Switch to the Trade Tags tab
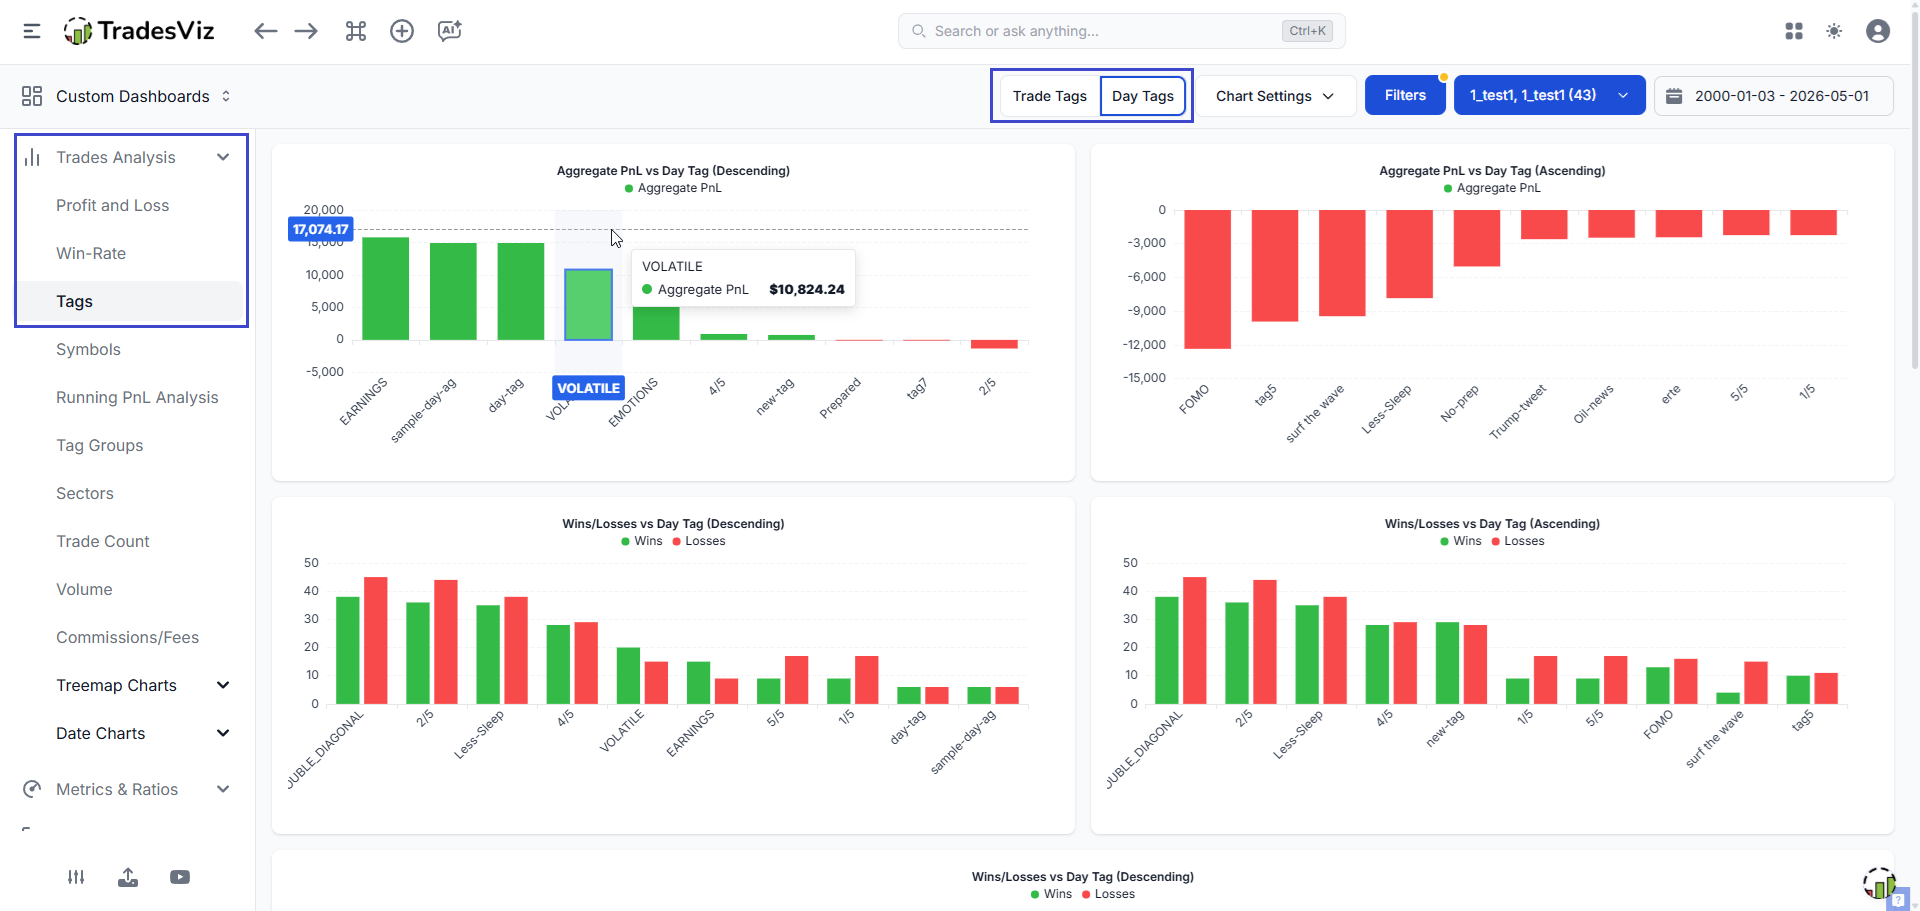 coord(1050,96)
